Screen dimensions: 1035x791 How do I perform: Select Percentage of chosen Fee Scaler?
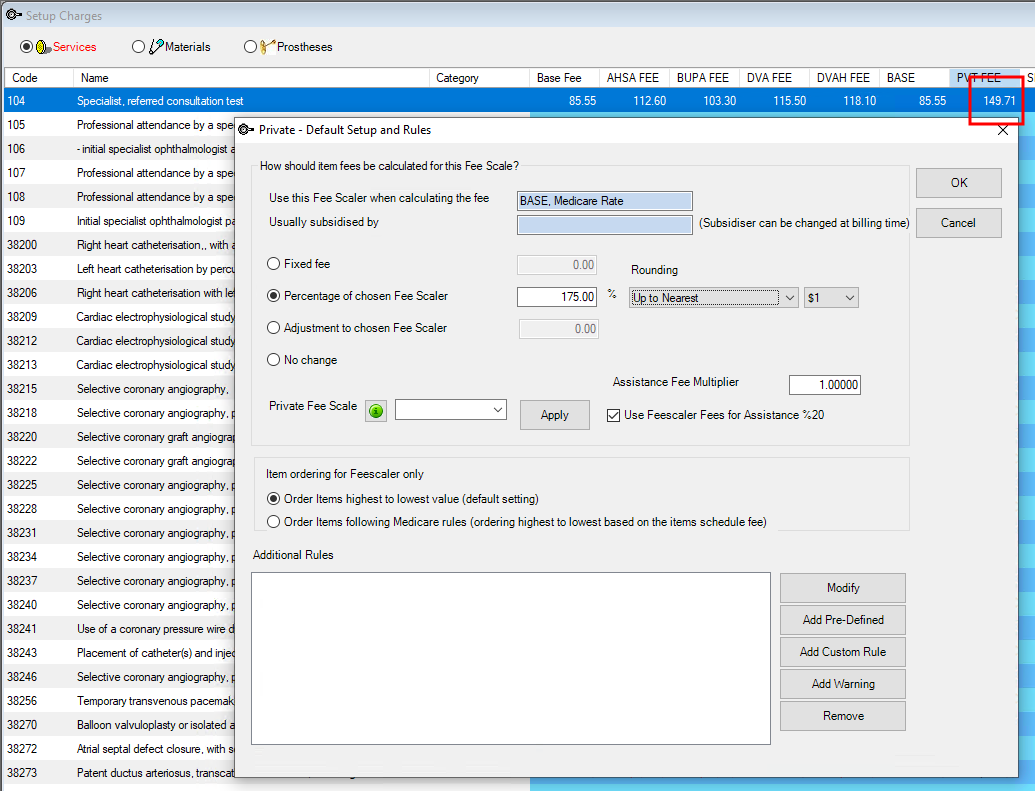(x=273, y=296)
